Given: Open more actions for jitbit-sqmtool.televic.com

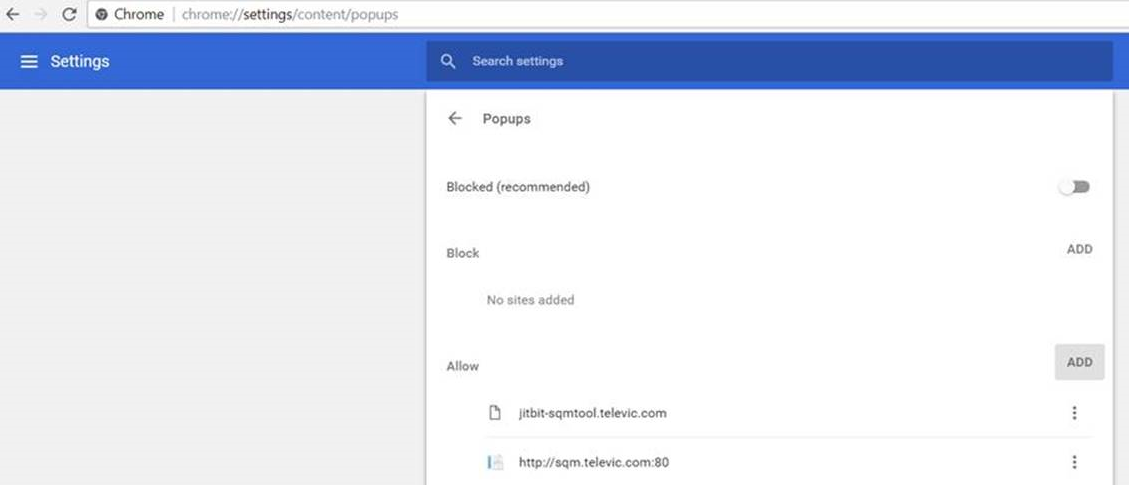Looking at the screenshot, I should click(1074, 413).
